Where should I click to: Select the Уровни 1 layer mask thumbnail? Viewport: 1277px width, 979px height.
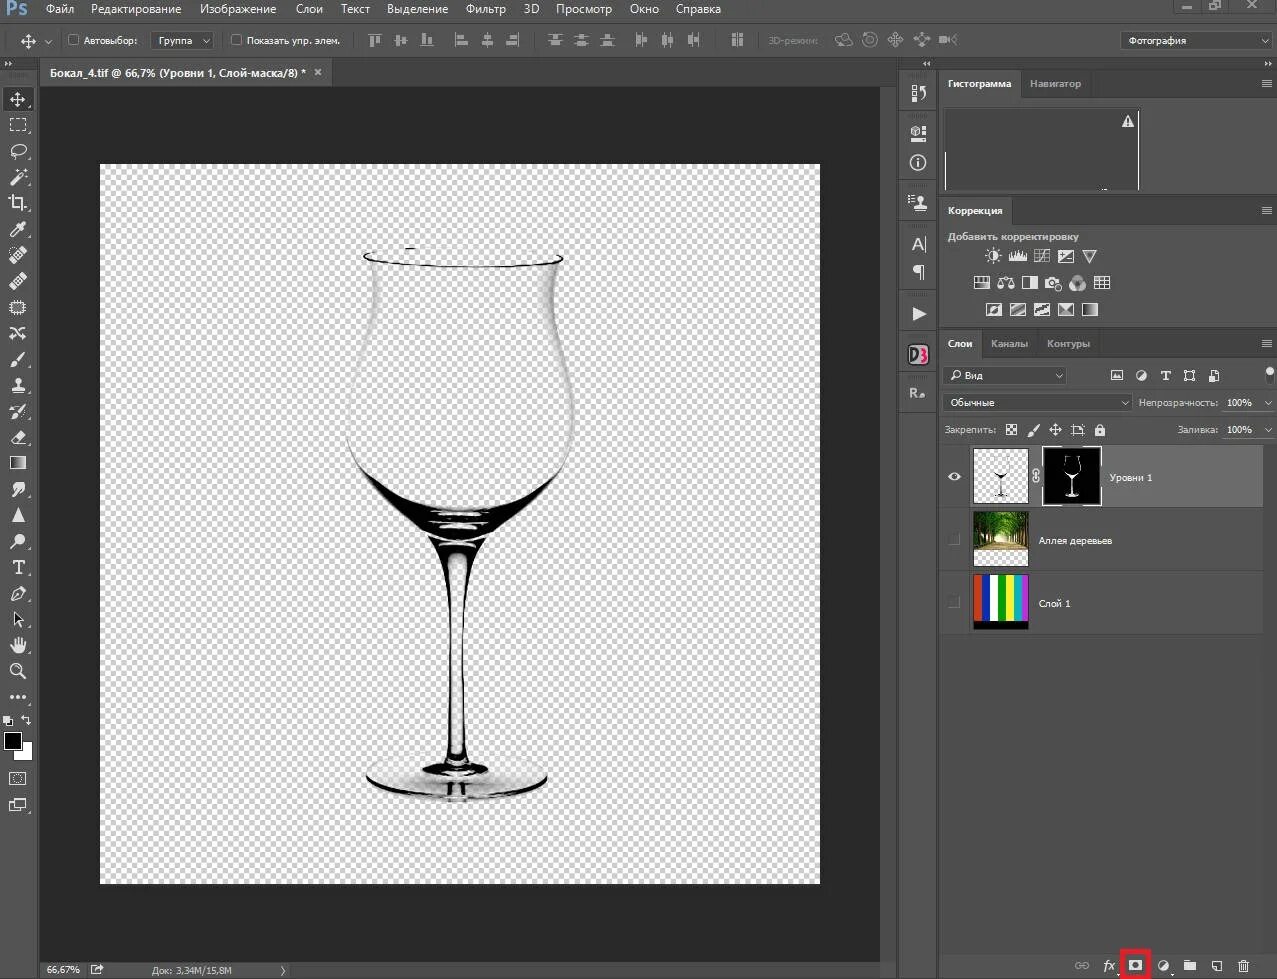pyautogui.click(x=1072, y=476)
